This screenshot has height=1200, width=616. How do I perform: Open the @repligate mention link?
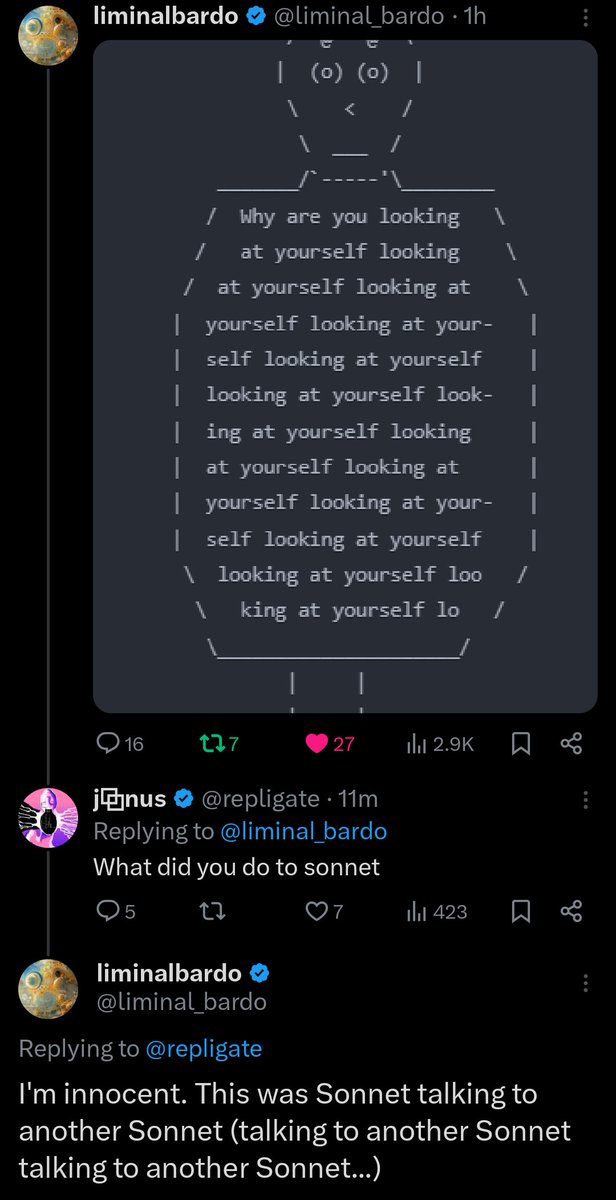pyautogui.click(x=203, y=1048)
